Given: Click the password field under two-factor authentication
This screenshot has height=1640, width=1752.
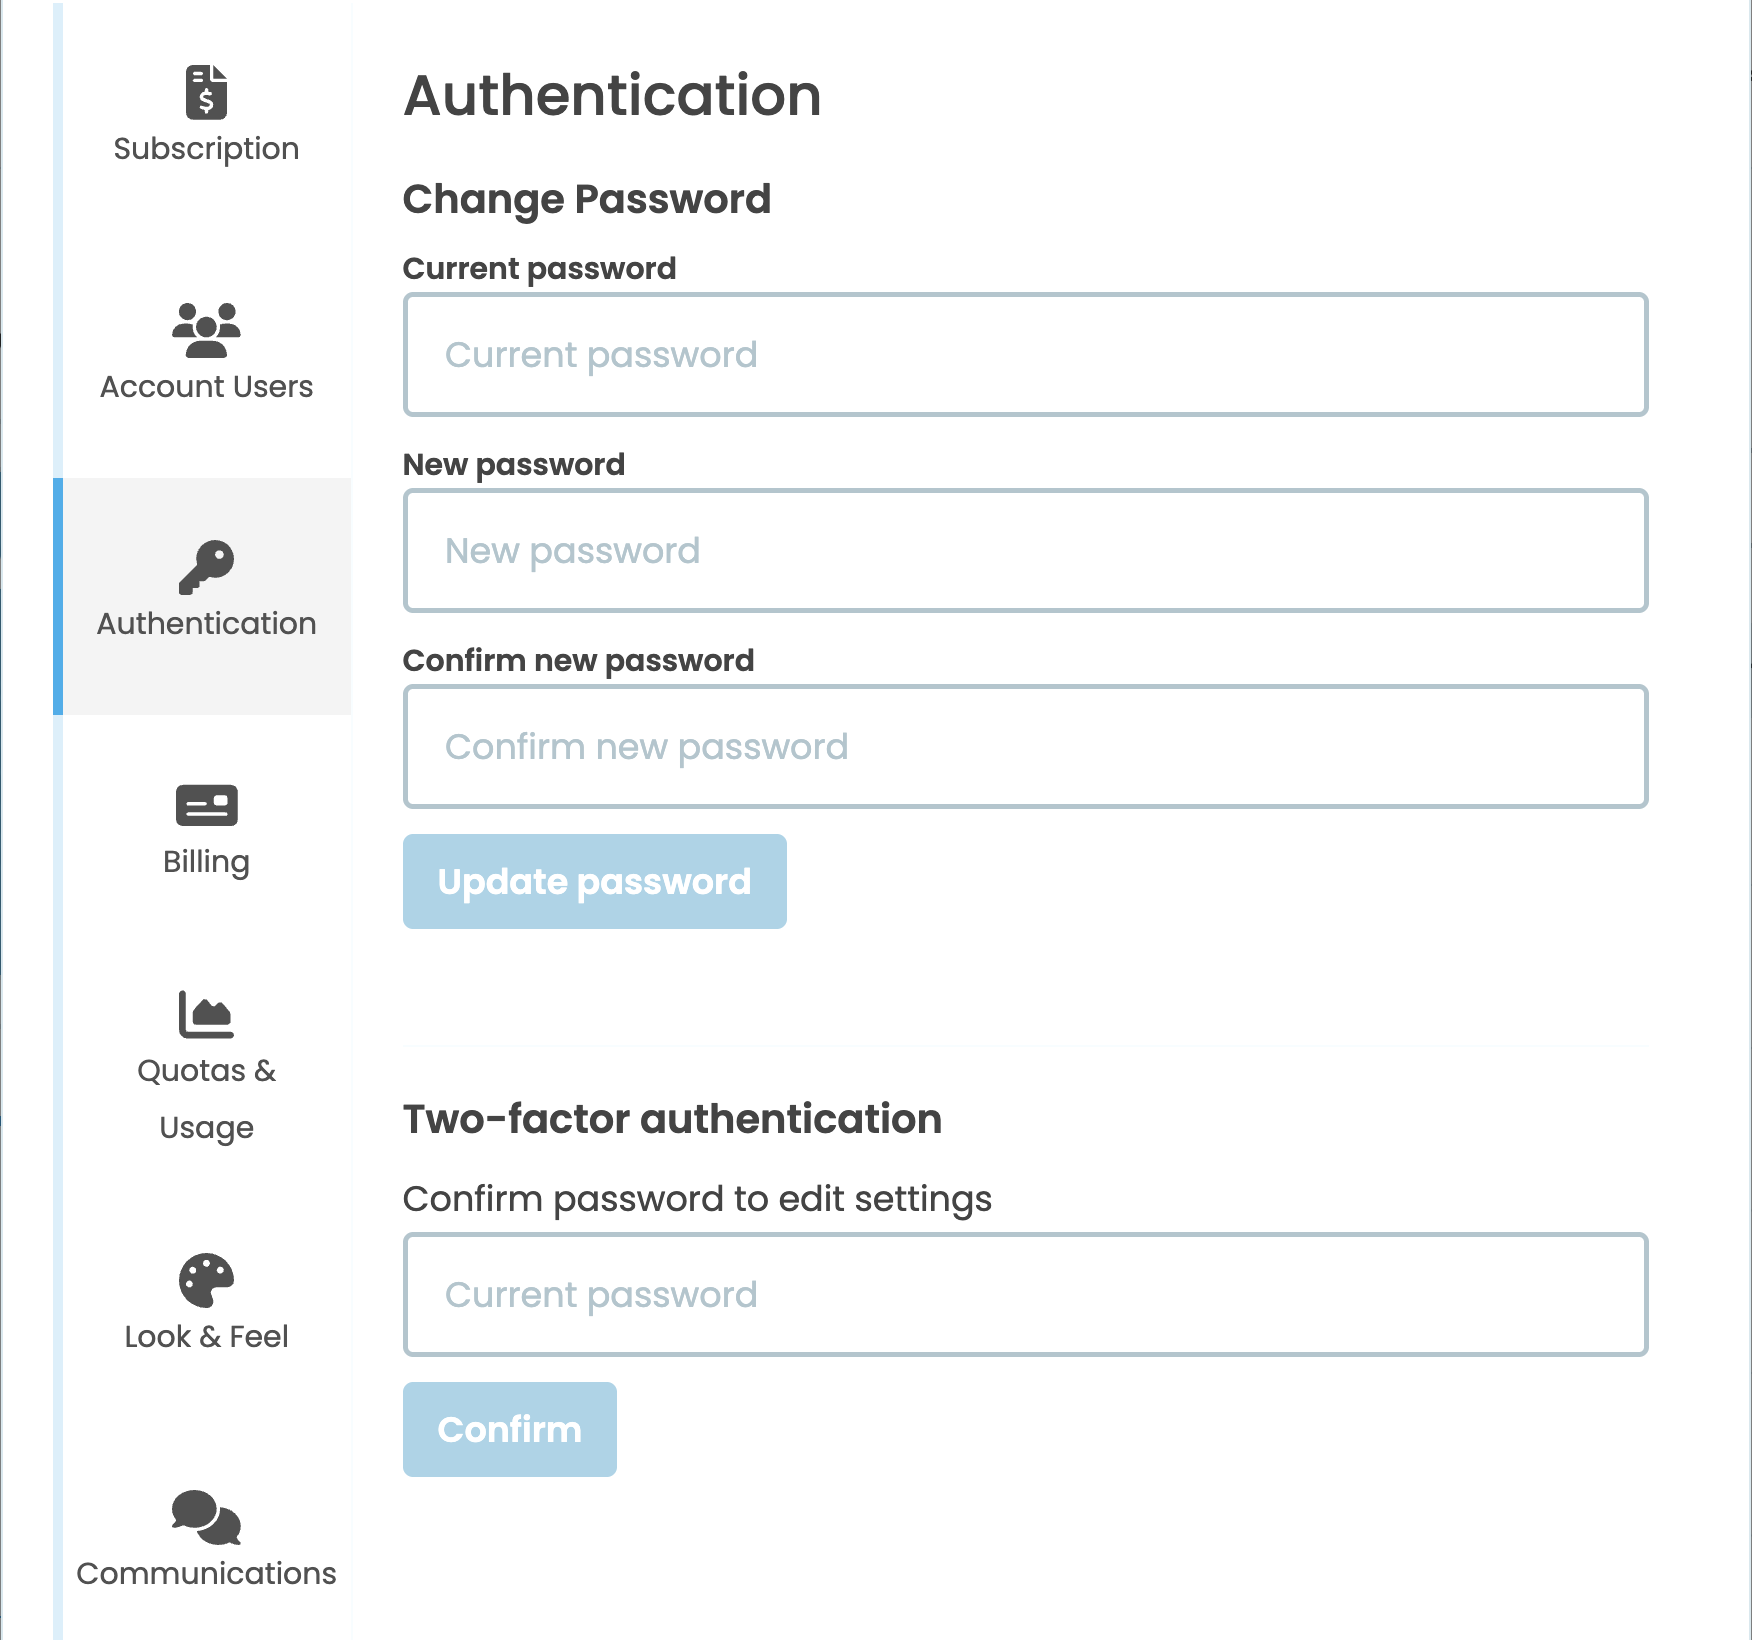Looking at the screenshot, I should [x=1024, y=1294].
